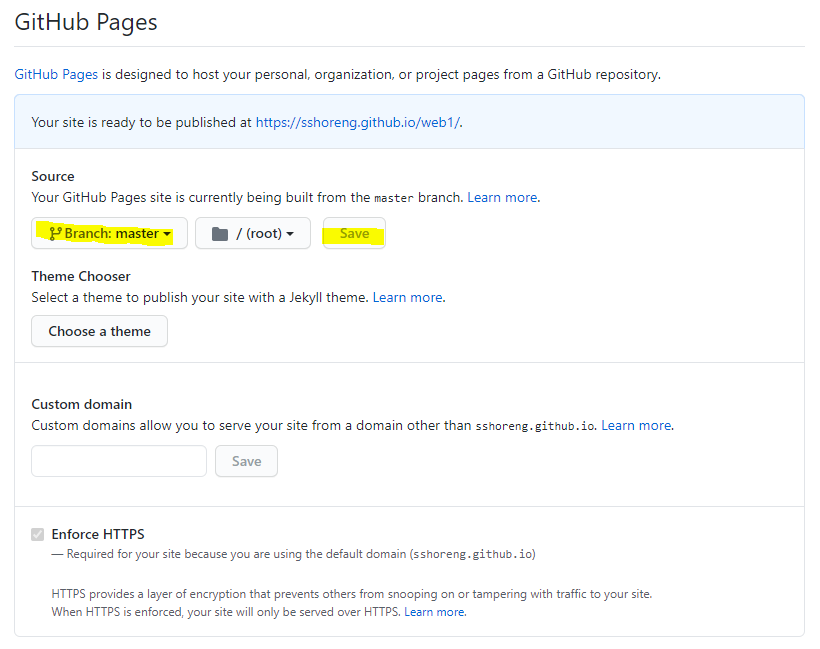This screenshot has height=649, width=820.
Task: Open the https://sshoreng.github.io/web1/ link
Action: tap(358, 122)
